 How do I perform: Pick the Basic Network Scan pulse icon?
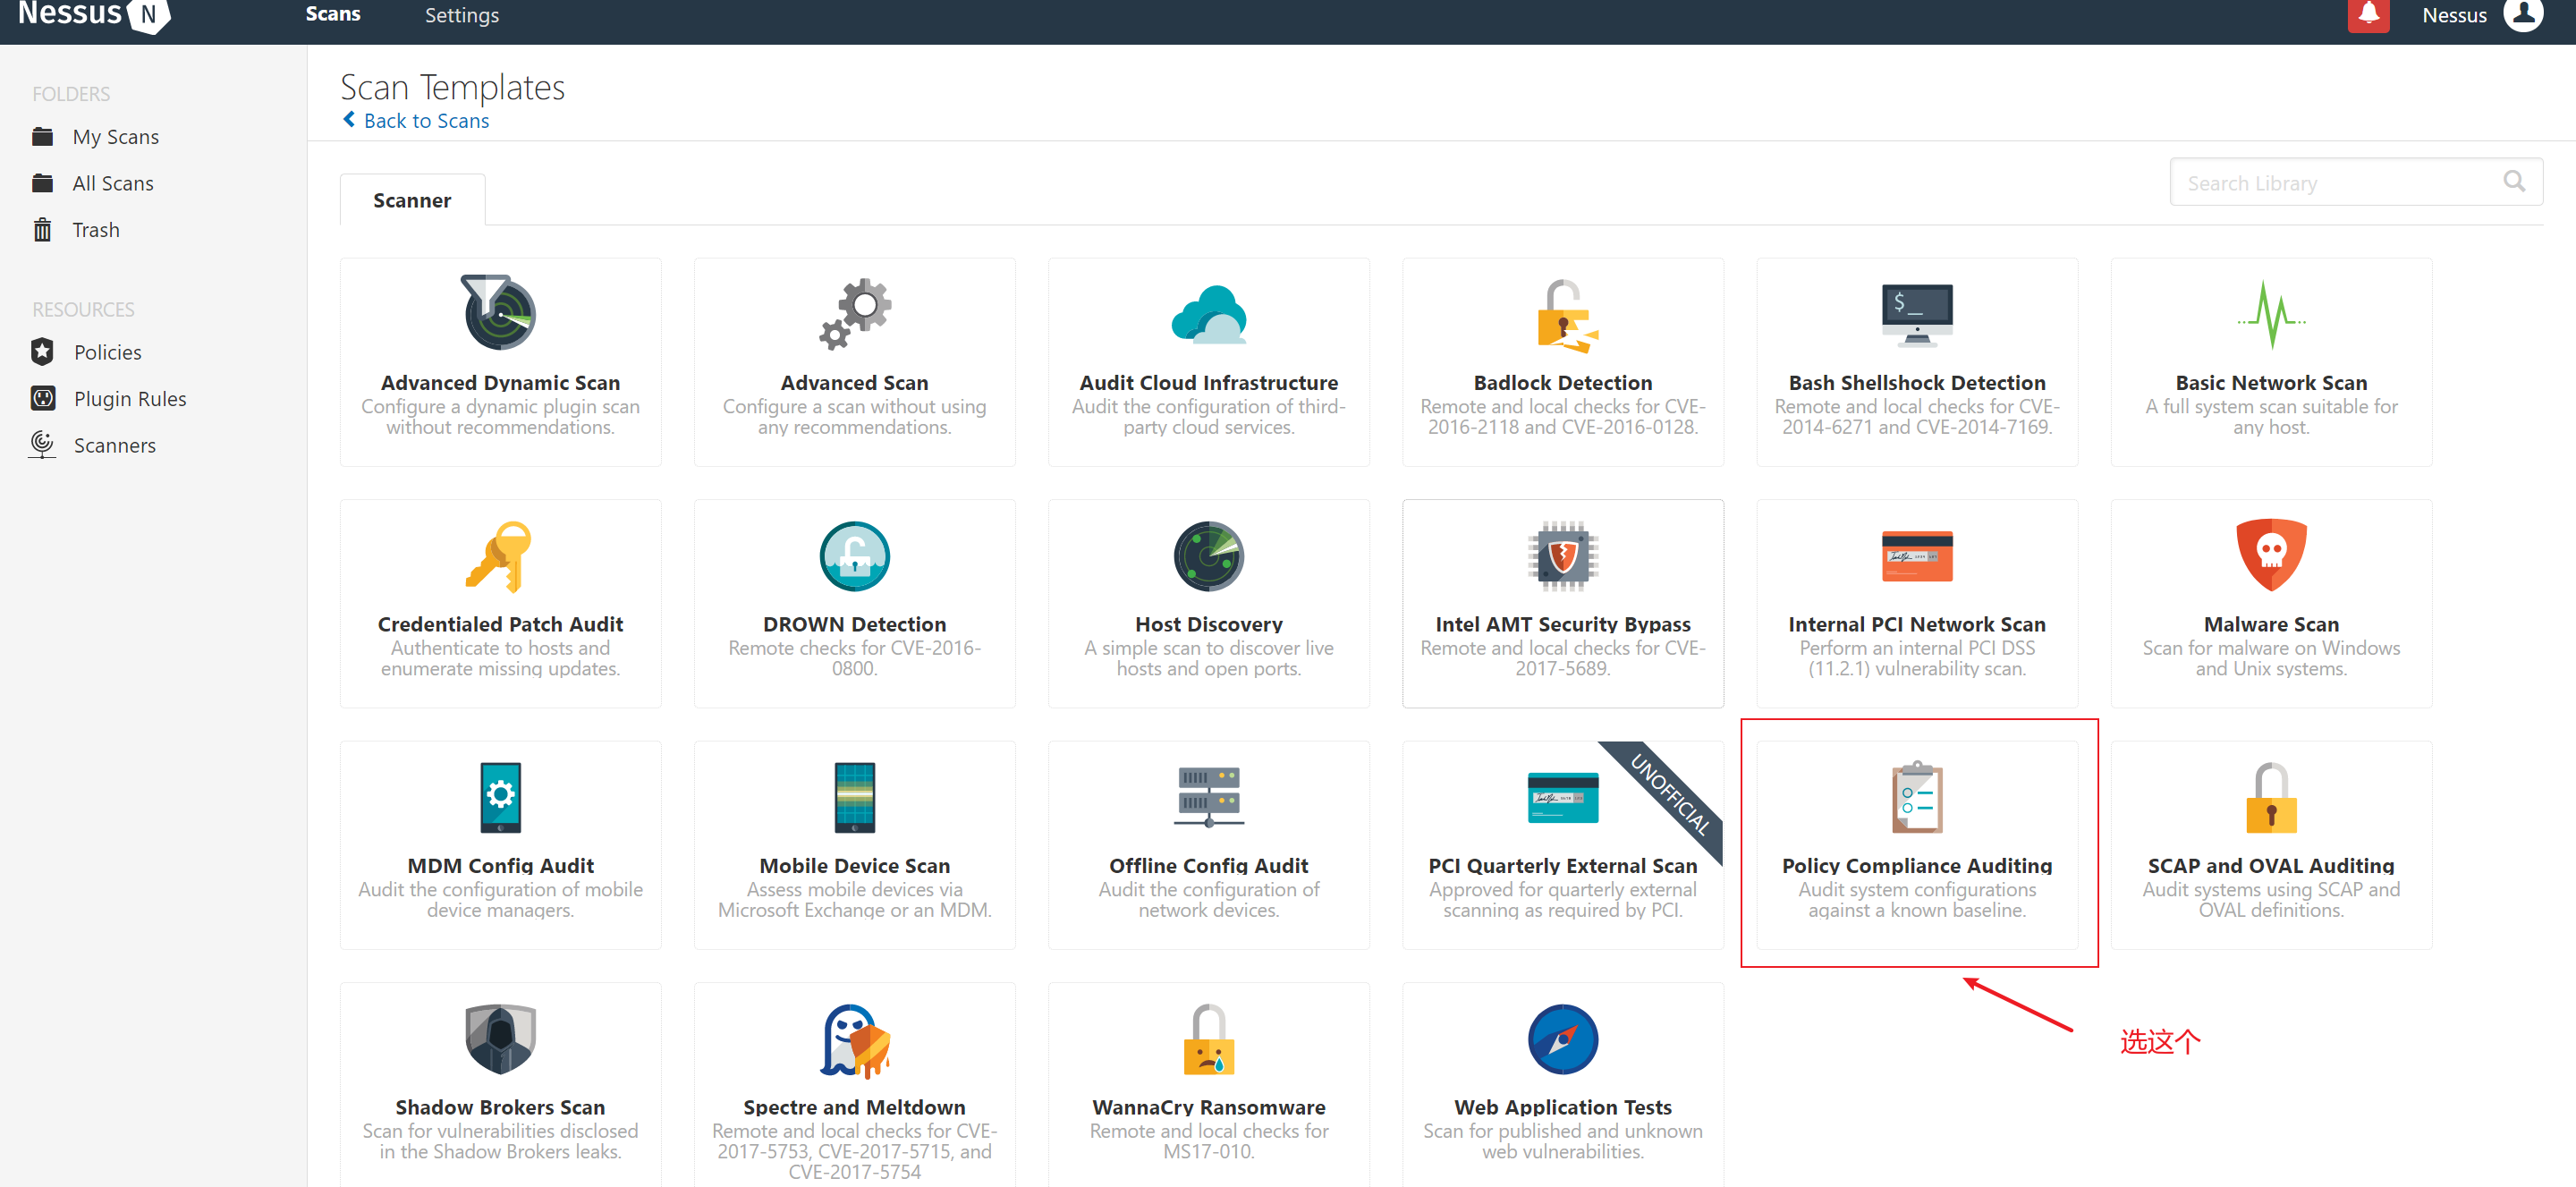pos(2271,314)
